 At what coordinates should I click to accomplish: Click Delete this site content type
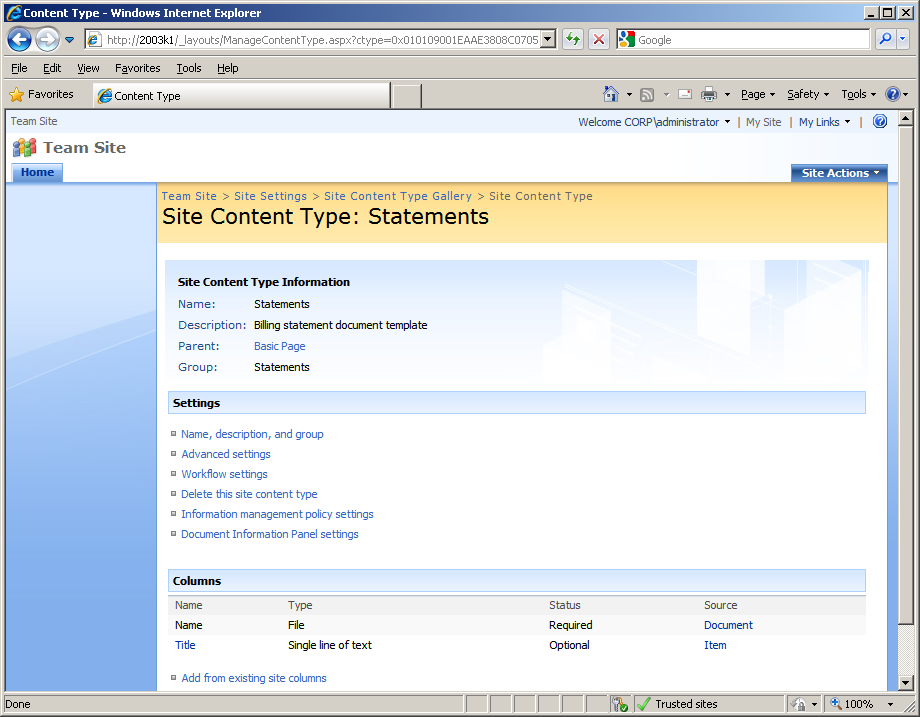tap(249, 494)
